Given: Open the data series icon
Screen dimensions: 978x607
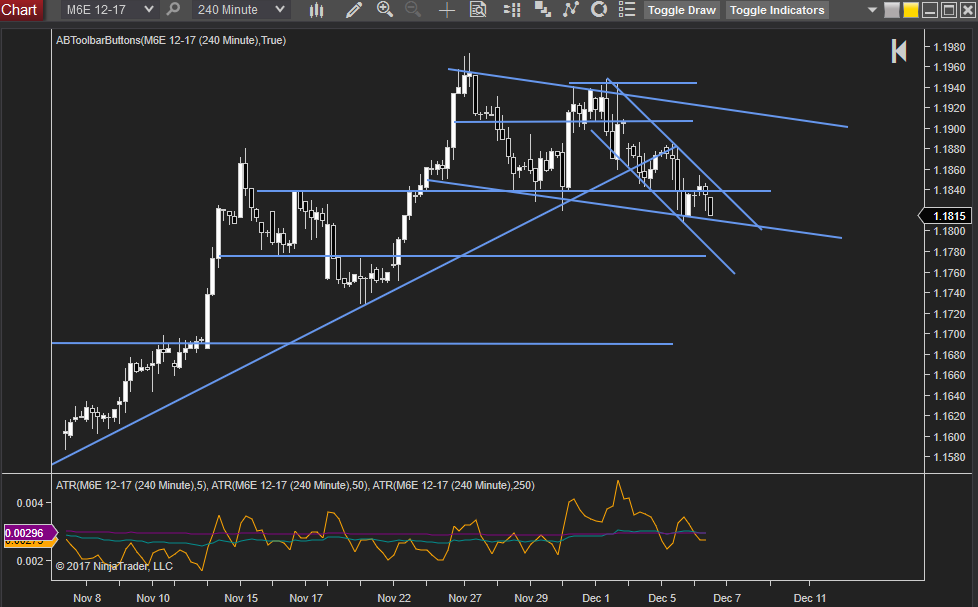Looking at the screenshot, I should tap(543, 9).
